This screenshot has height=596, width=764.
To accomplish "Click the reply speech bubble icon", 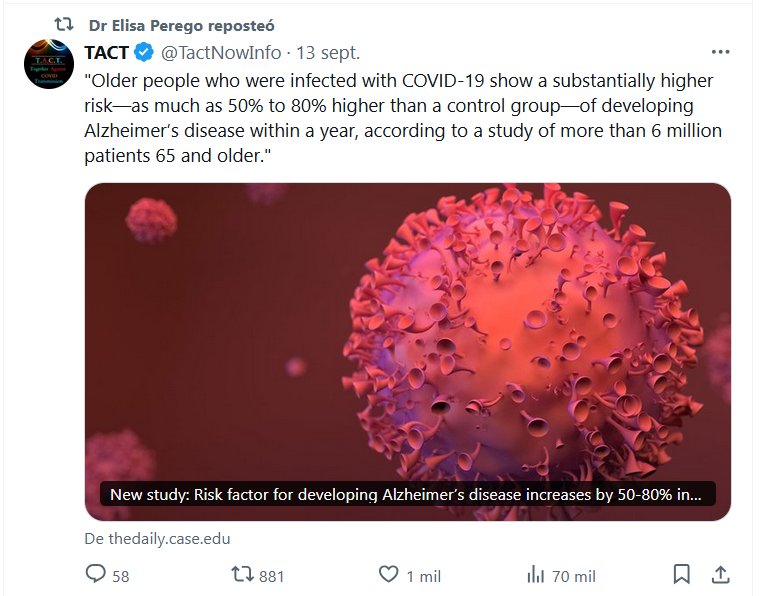I will point(96,575).
